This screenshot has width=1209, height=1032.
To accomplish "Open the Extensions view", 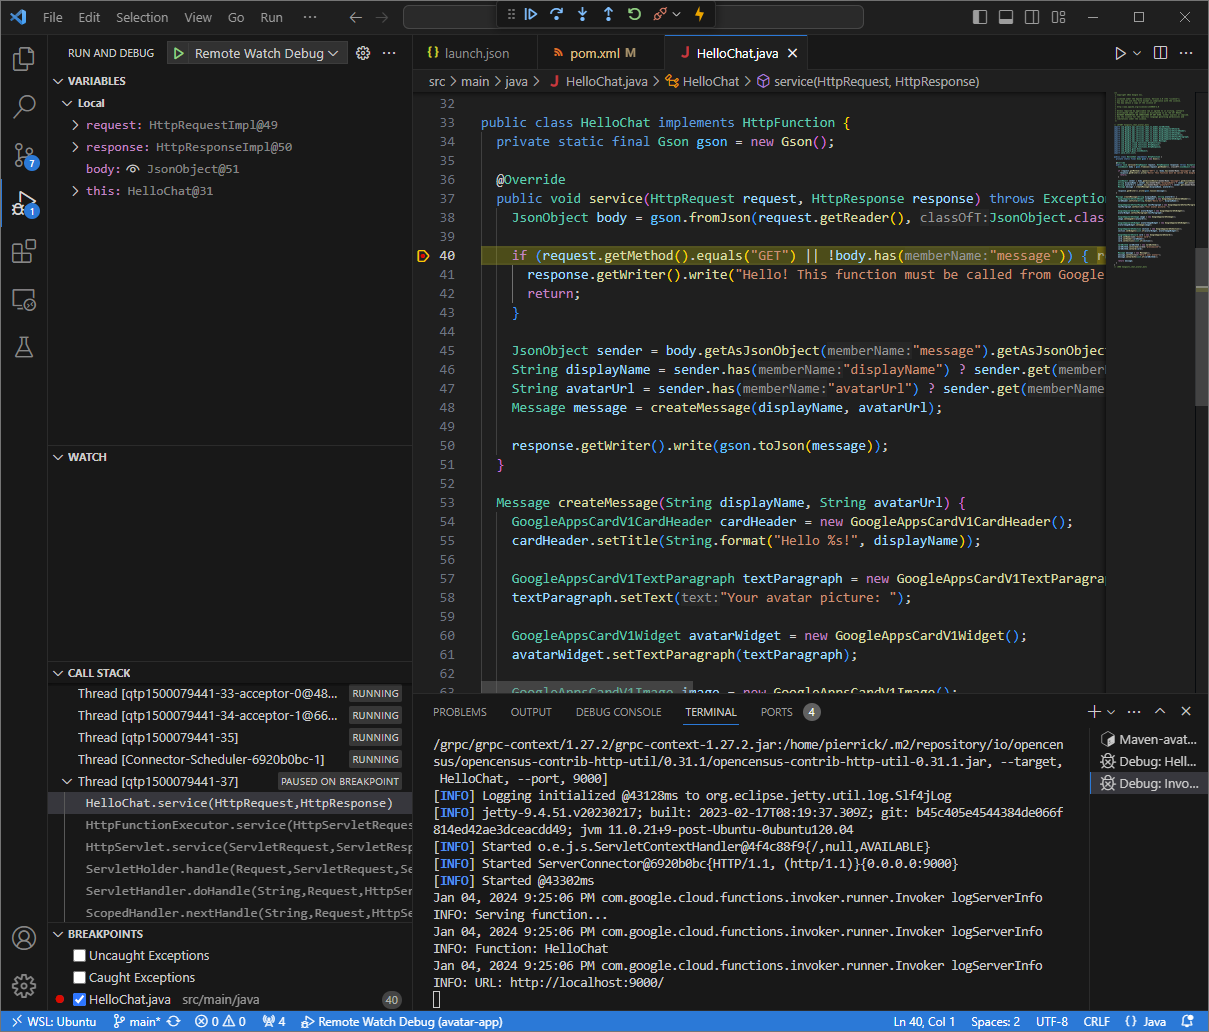I will (x=24, y=251).
